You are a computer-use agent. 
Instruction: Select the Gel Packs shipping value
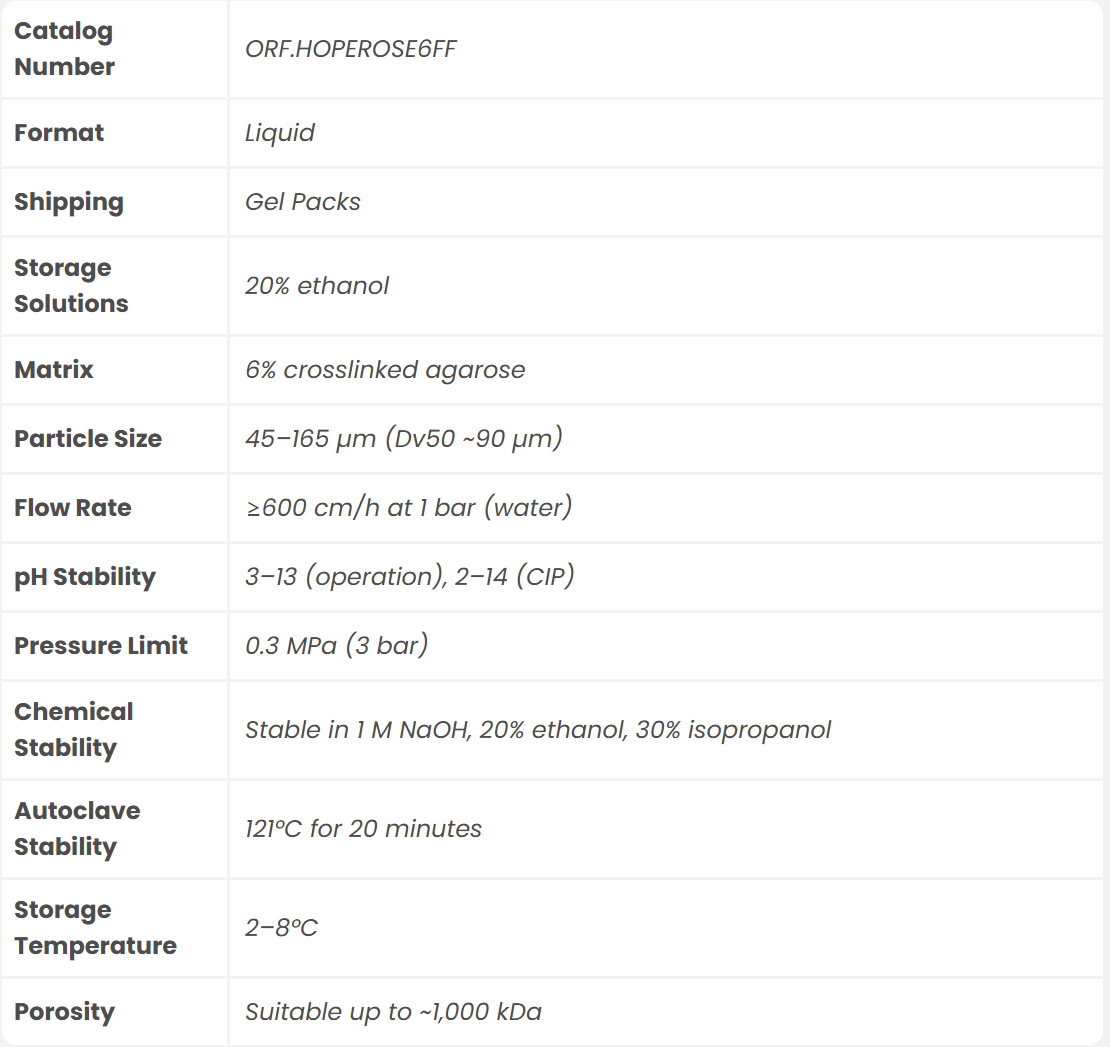(x=303, y=202)
